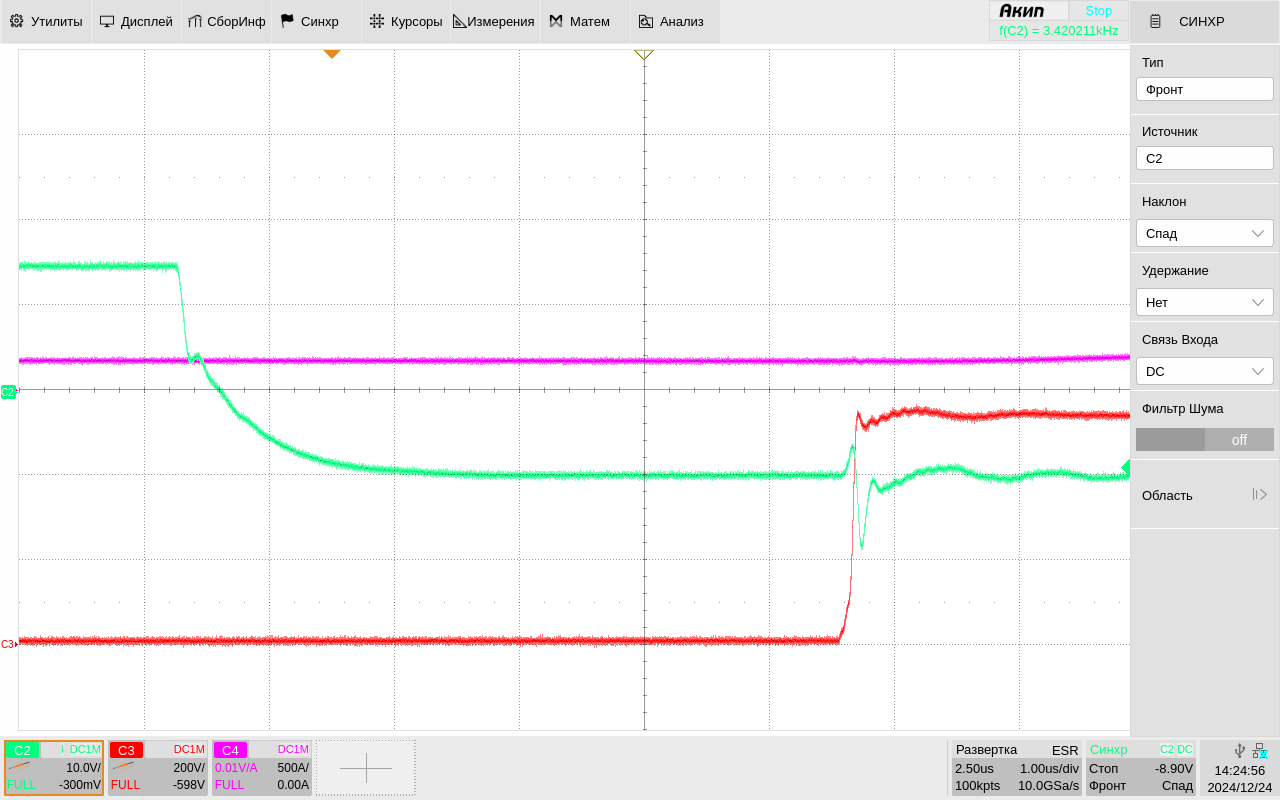The image size is (1280, 800).
Task: Click the Измерения measurements icon
Action: (460, 21)
